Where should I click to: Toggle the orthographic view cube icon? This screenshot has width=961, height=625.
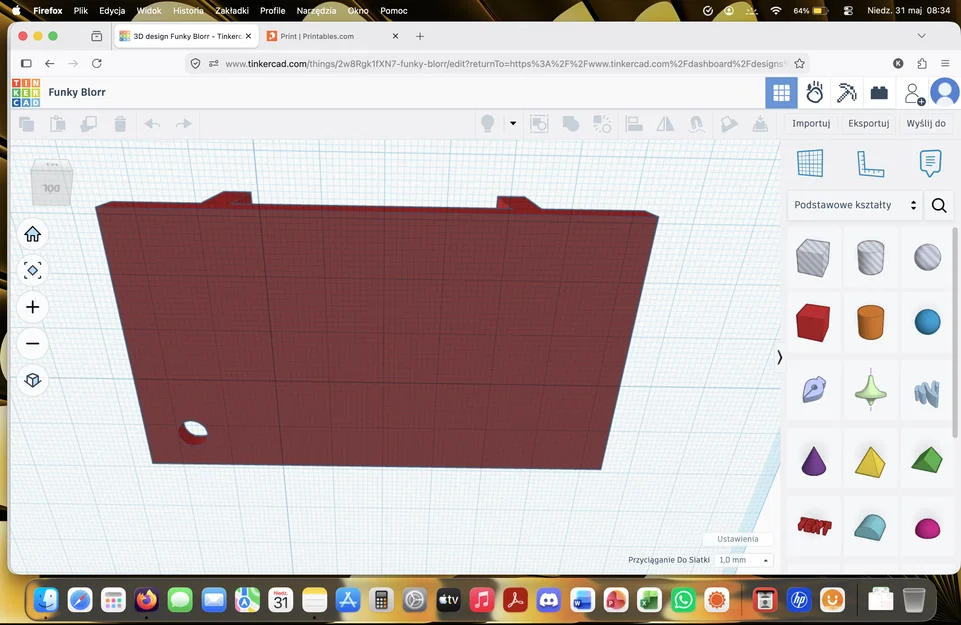click(x=32, y=381)
